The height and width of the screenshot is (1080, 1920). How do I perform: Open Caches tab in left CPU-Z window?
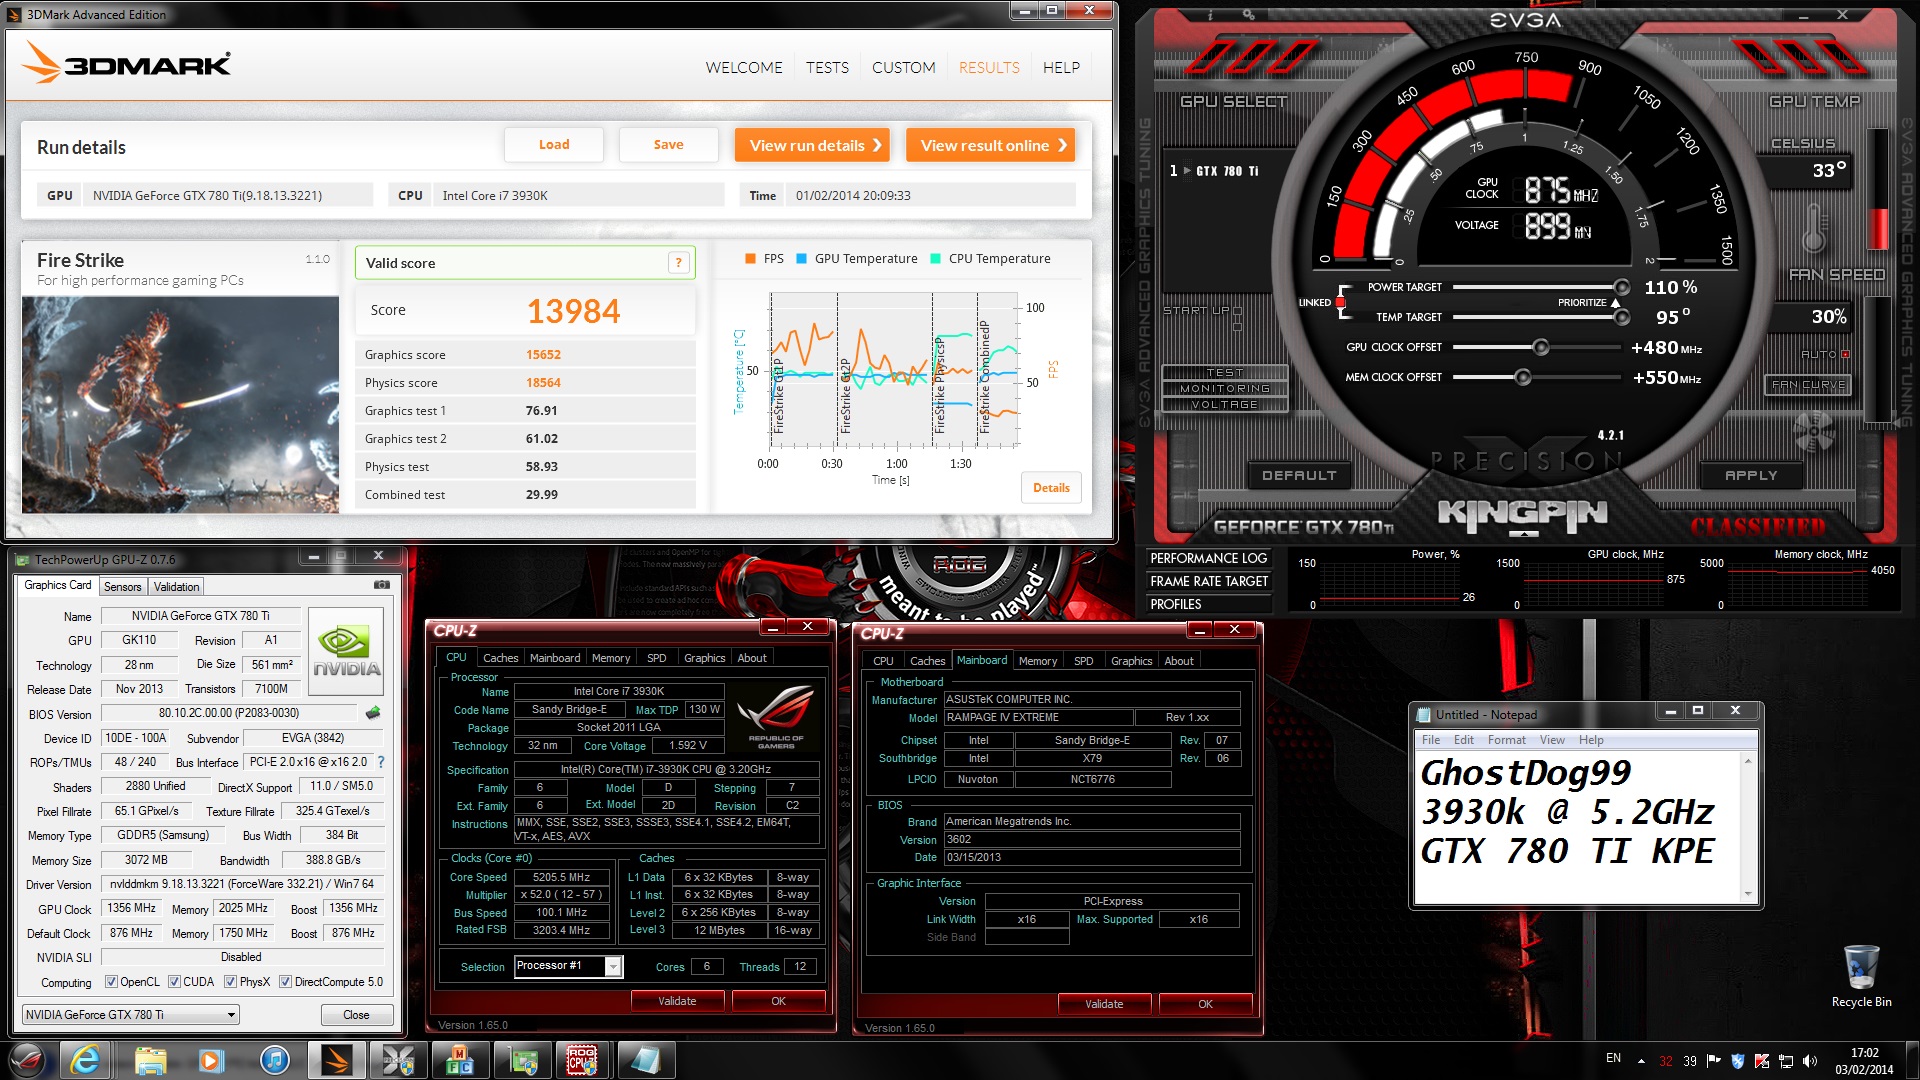tap(500, 658)
